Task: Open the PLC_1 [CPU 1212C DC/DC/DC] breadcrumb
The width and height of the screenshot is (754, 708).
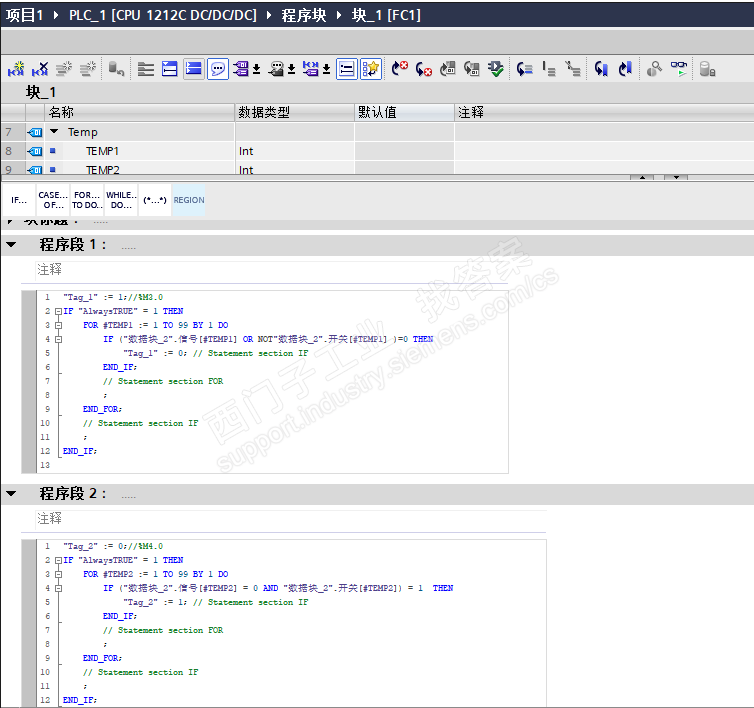Action: 163,15
